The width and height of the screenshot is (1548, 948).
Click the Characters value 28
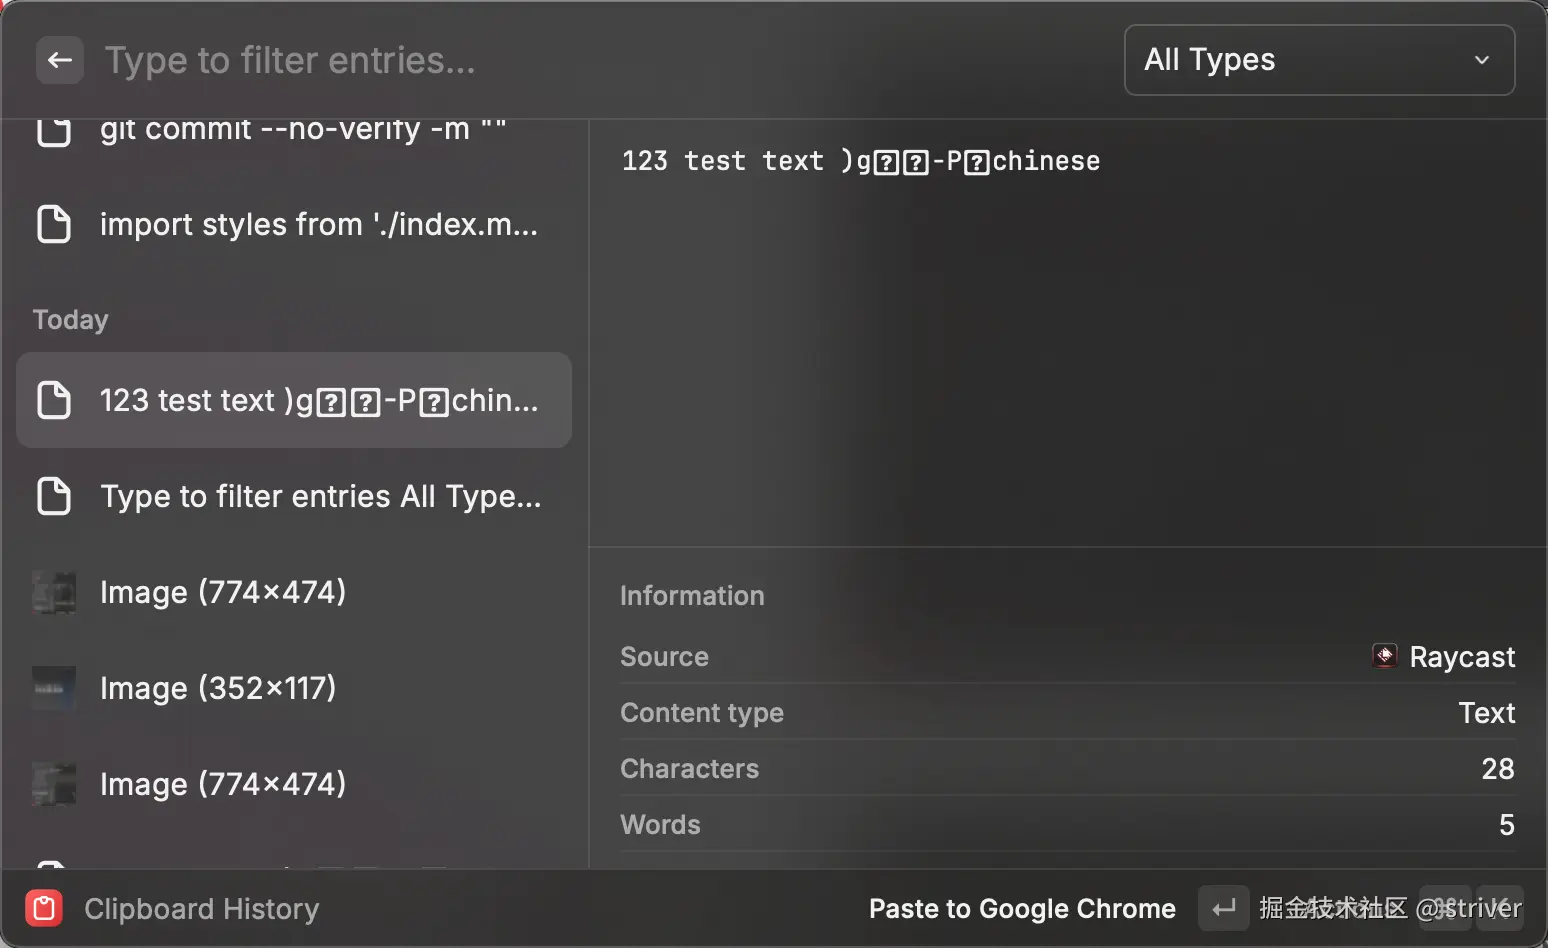[1498, 768]
